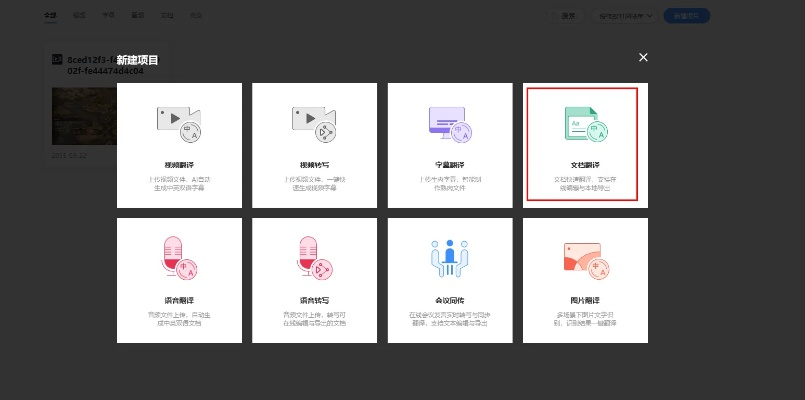Image resolution: width=805 pixels, height=400 pixels.
Task: Choose the 文档翻译 document translation icon
Action: [x=586, y=124]
